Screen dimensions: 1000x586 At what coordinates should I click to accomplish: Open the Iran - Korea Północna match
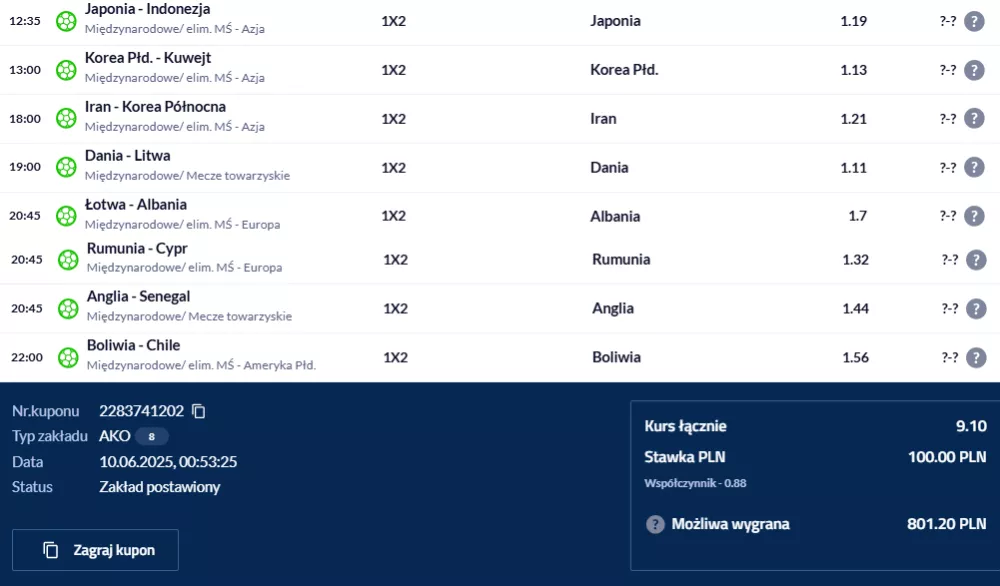click(155, 106)
